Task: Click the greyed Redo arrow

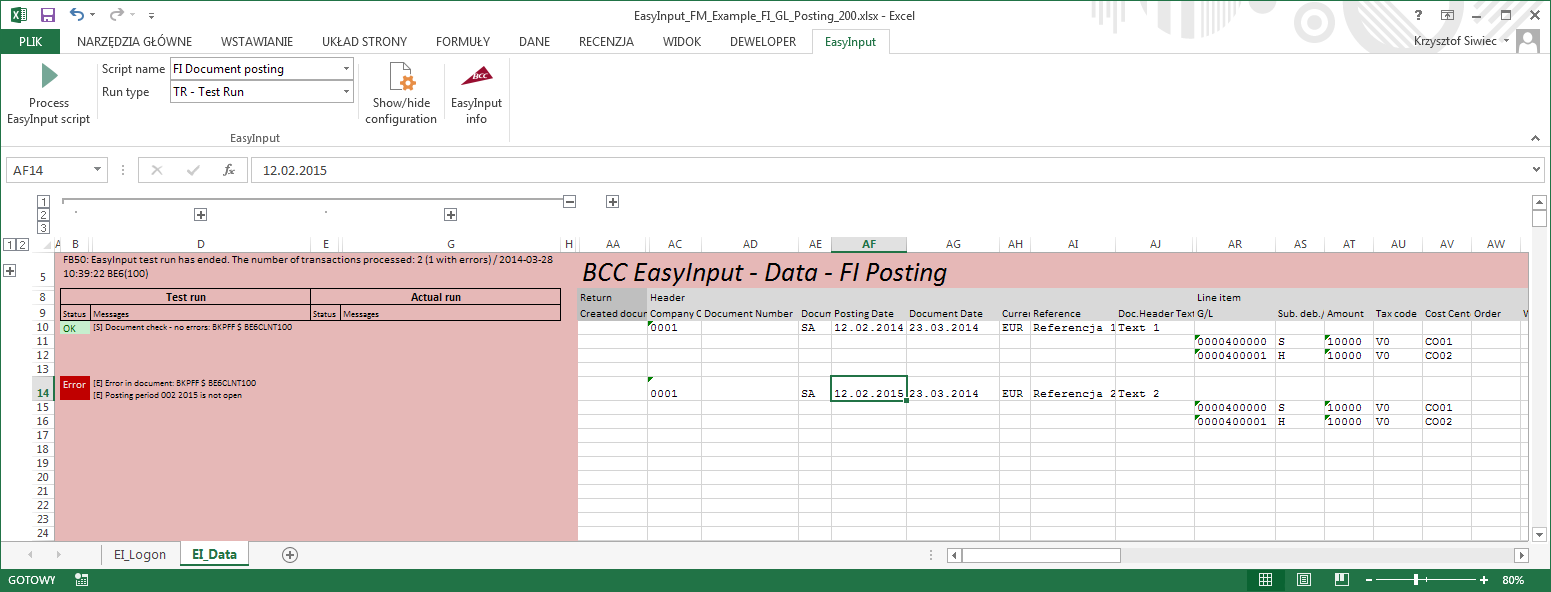Action: (x=116, y=15)
